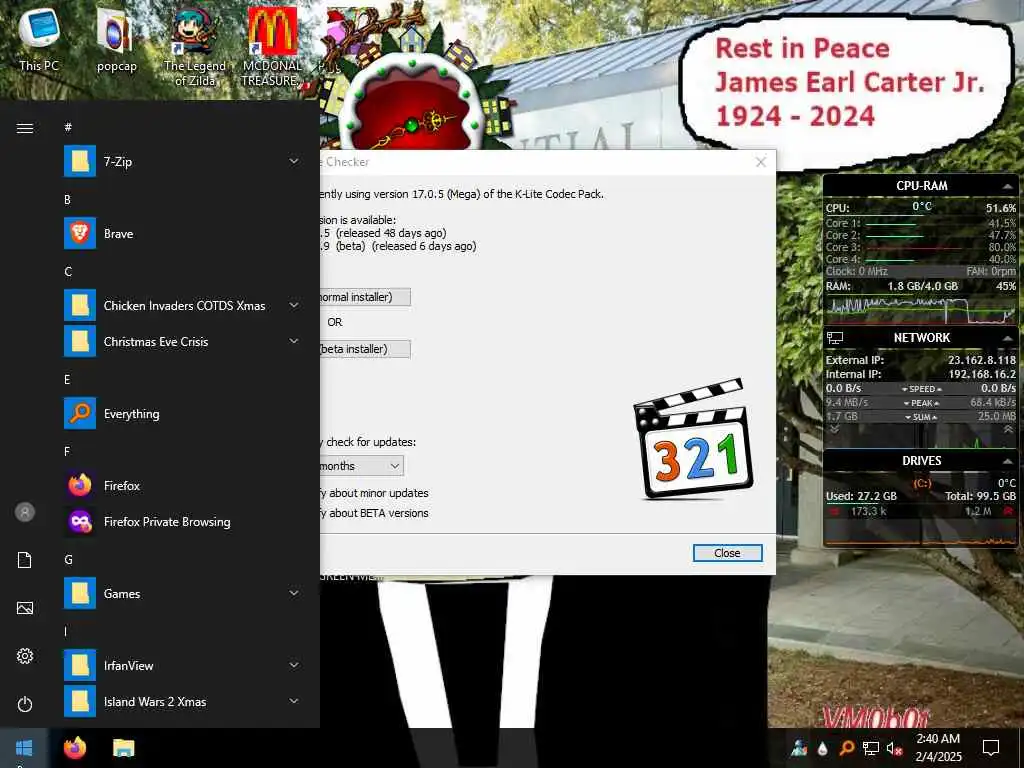Jump to letter G section header
1024x768 pixels.
pyautogui.click(x=68, y=560)
